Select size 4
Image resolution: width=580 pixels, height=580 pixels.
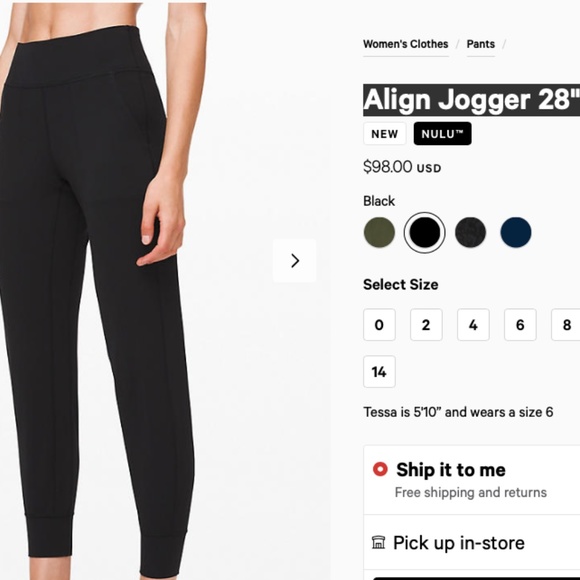[473, 324]
